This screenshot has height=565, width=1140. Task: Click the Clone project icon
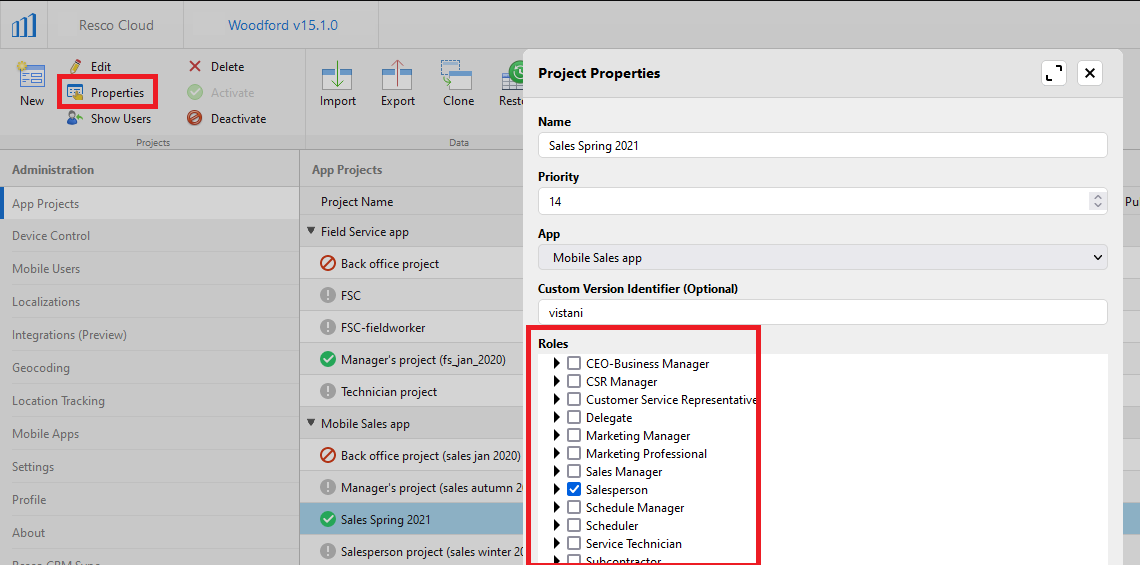(458, 78)
